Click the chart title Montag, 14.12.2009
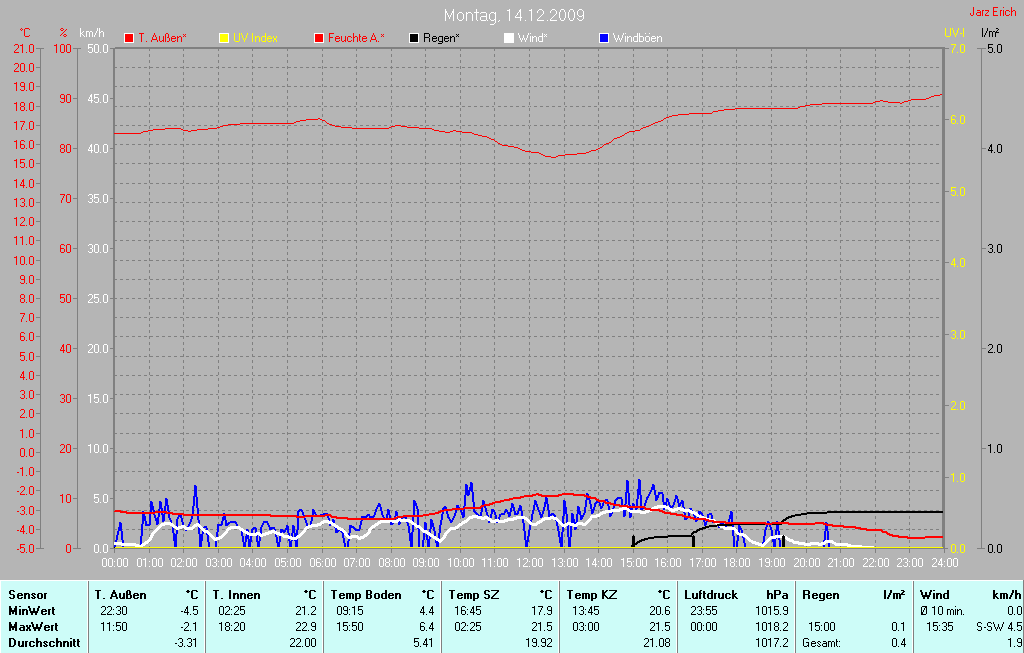 click(515, 15)
